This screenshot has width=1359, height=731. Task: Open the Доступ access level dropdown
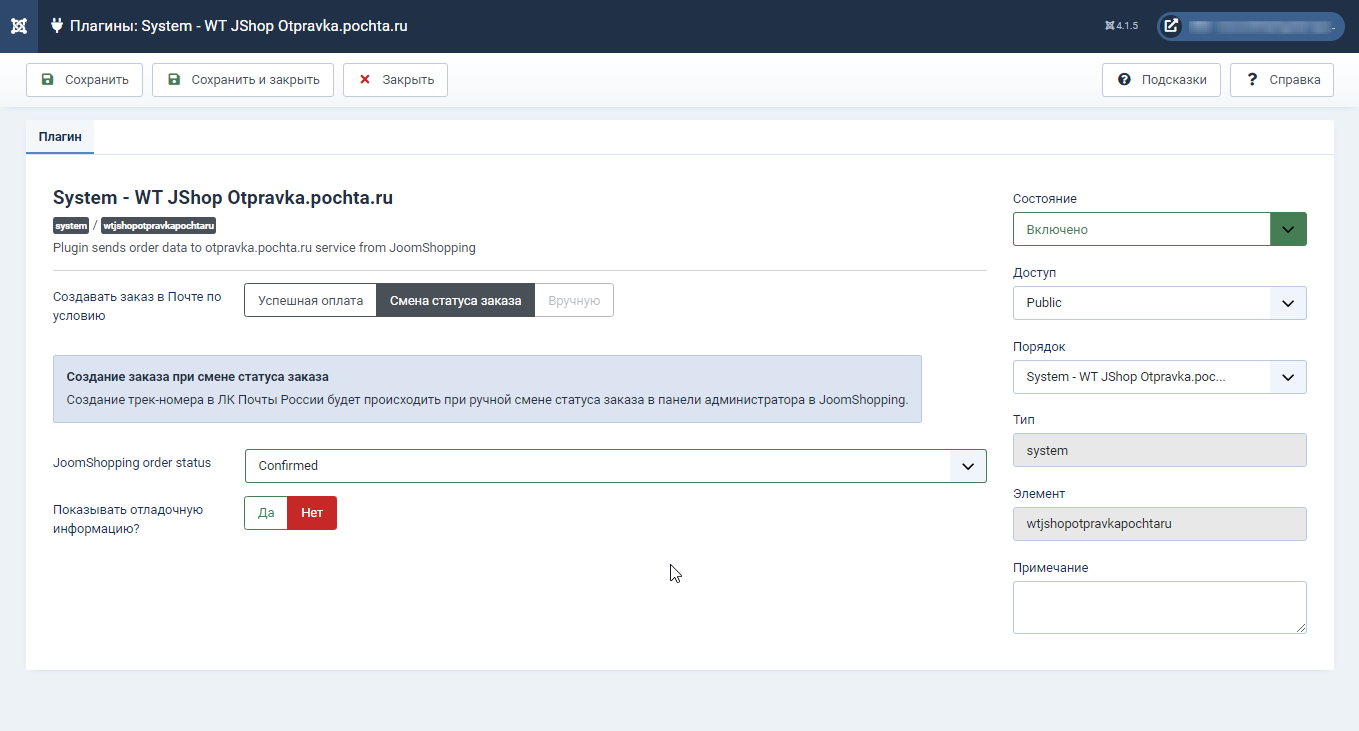coord(1159,303)
